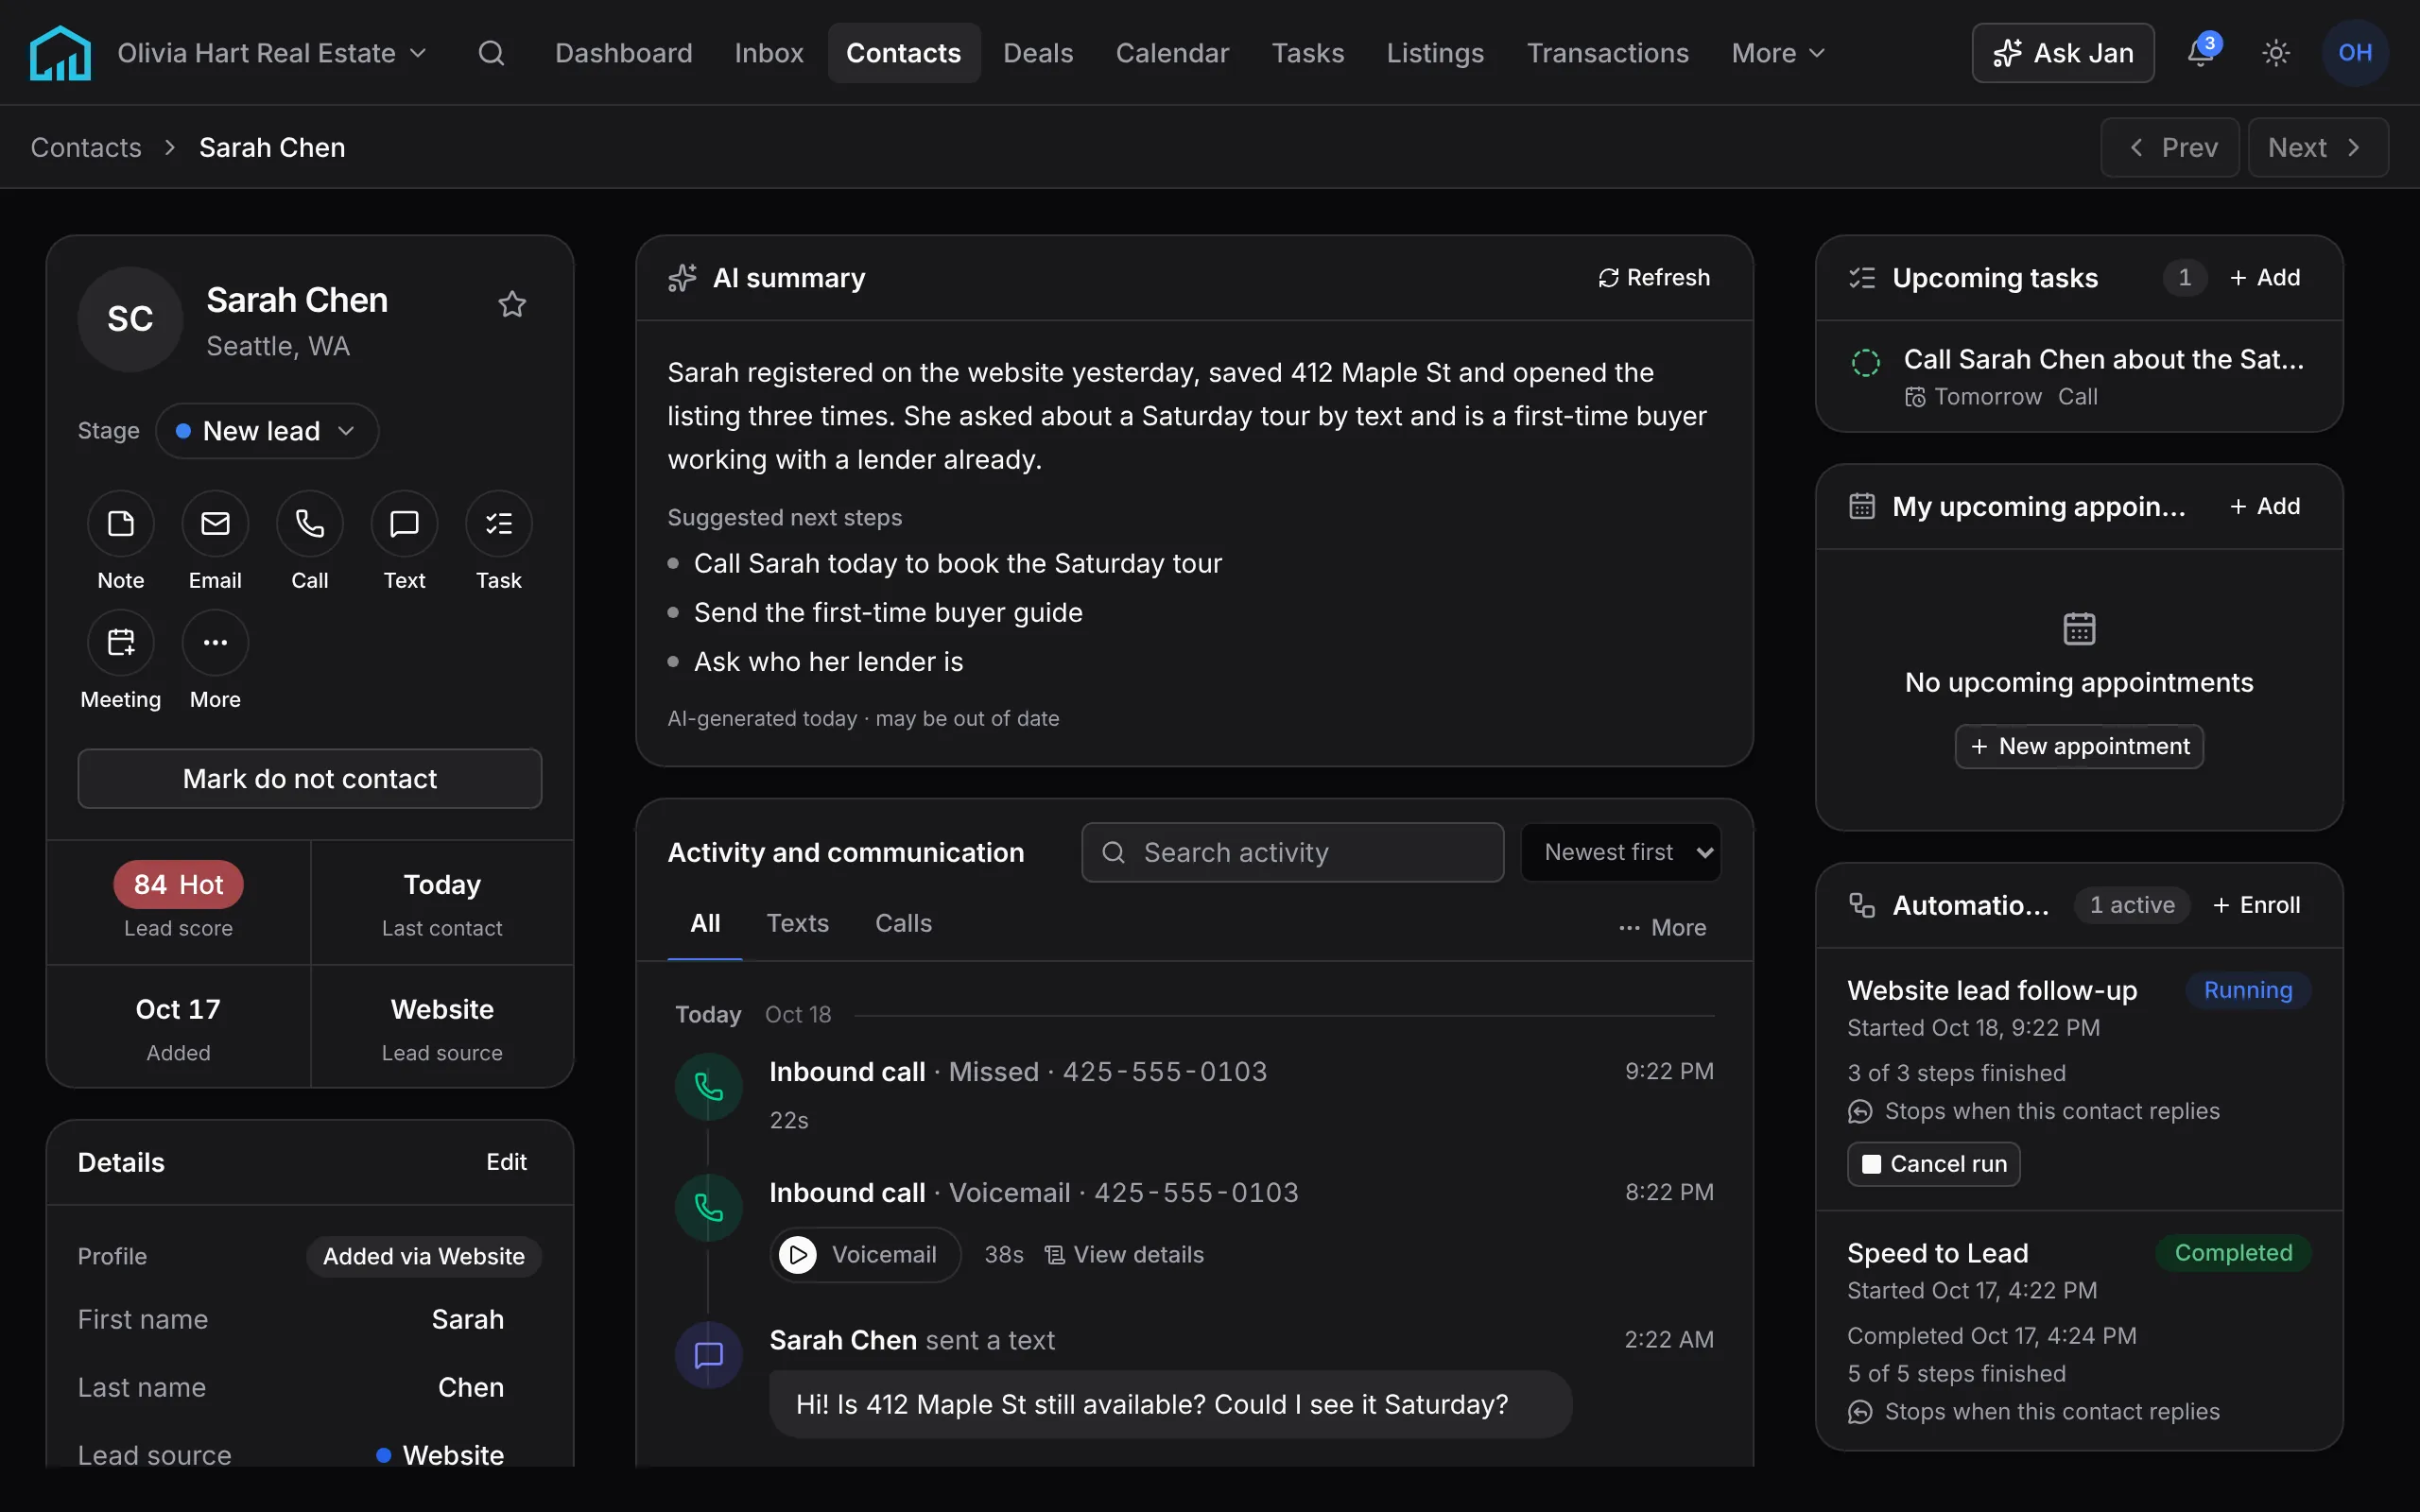Open the Listings navigation item
The height and width of the screenshot is (1512, 2420).
(1435, 53)
